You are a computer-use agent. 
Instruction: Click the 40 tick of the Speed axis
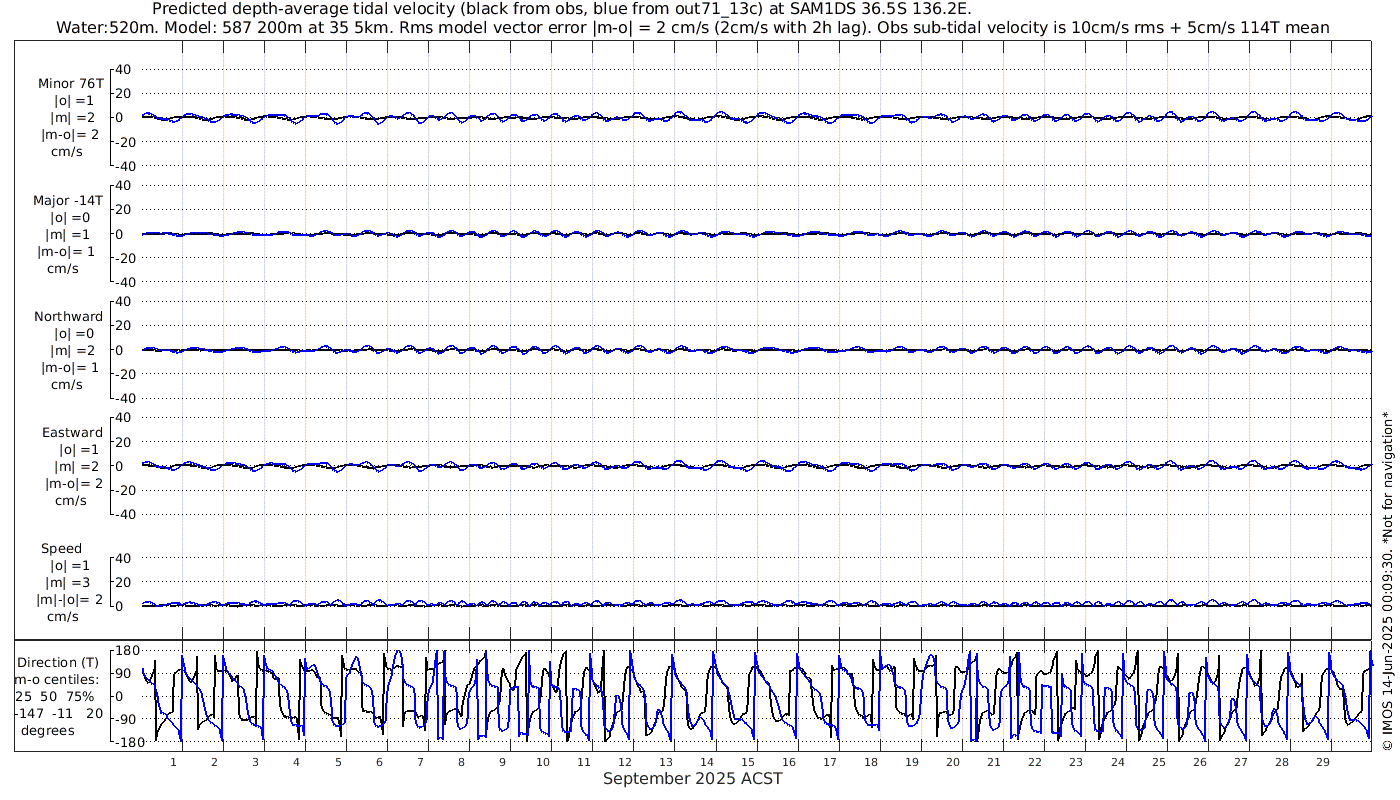[125, 557]
